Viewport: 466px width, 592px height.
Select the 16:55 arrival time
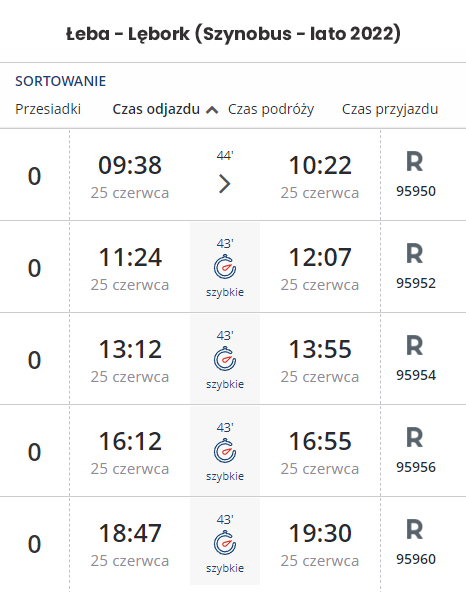tap(320, 441)
